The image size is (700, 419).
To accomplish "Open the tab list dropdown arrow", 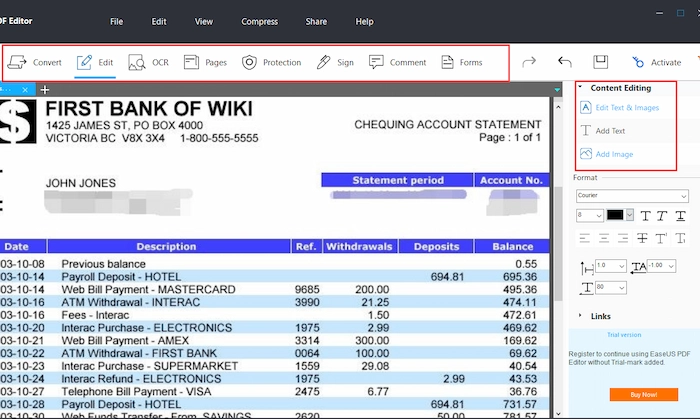I will point(557,90).
